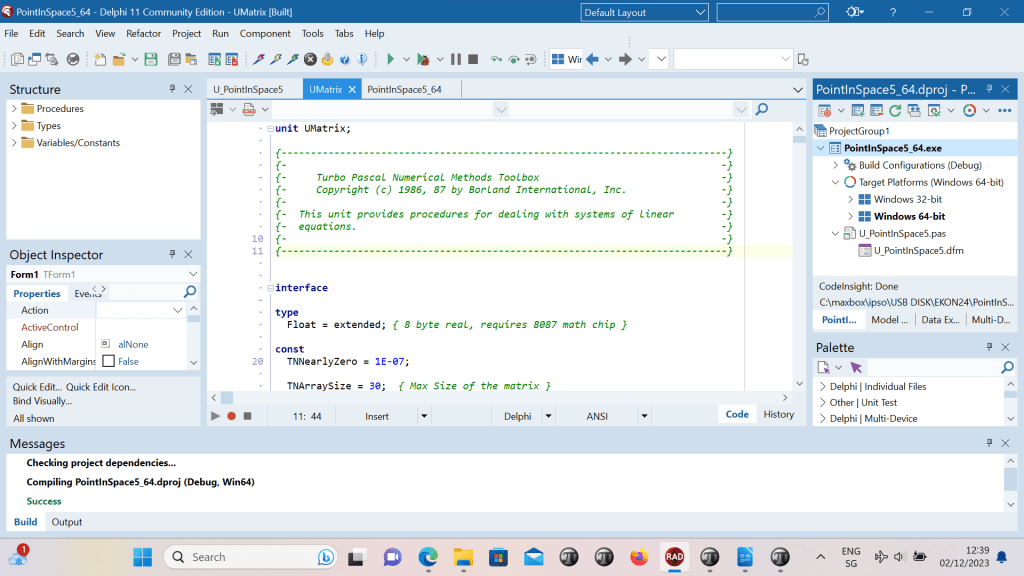Start macro recording with the red dot
Viewport: 1024px width, 576px height.
(231, 416)
